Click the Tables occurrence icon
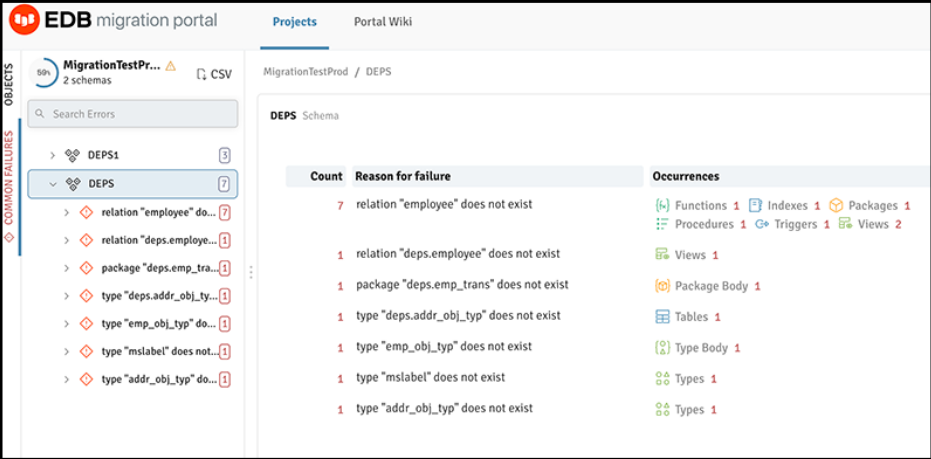 click(x=661, y=317)
